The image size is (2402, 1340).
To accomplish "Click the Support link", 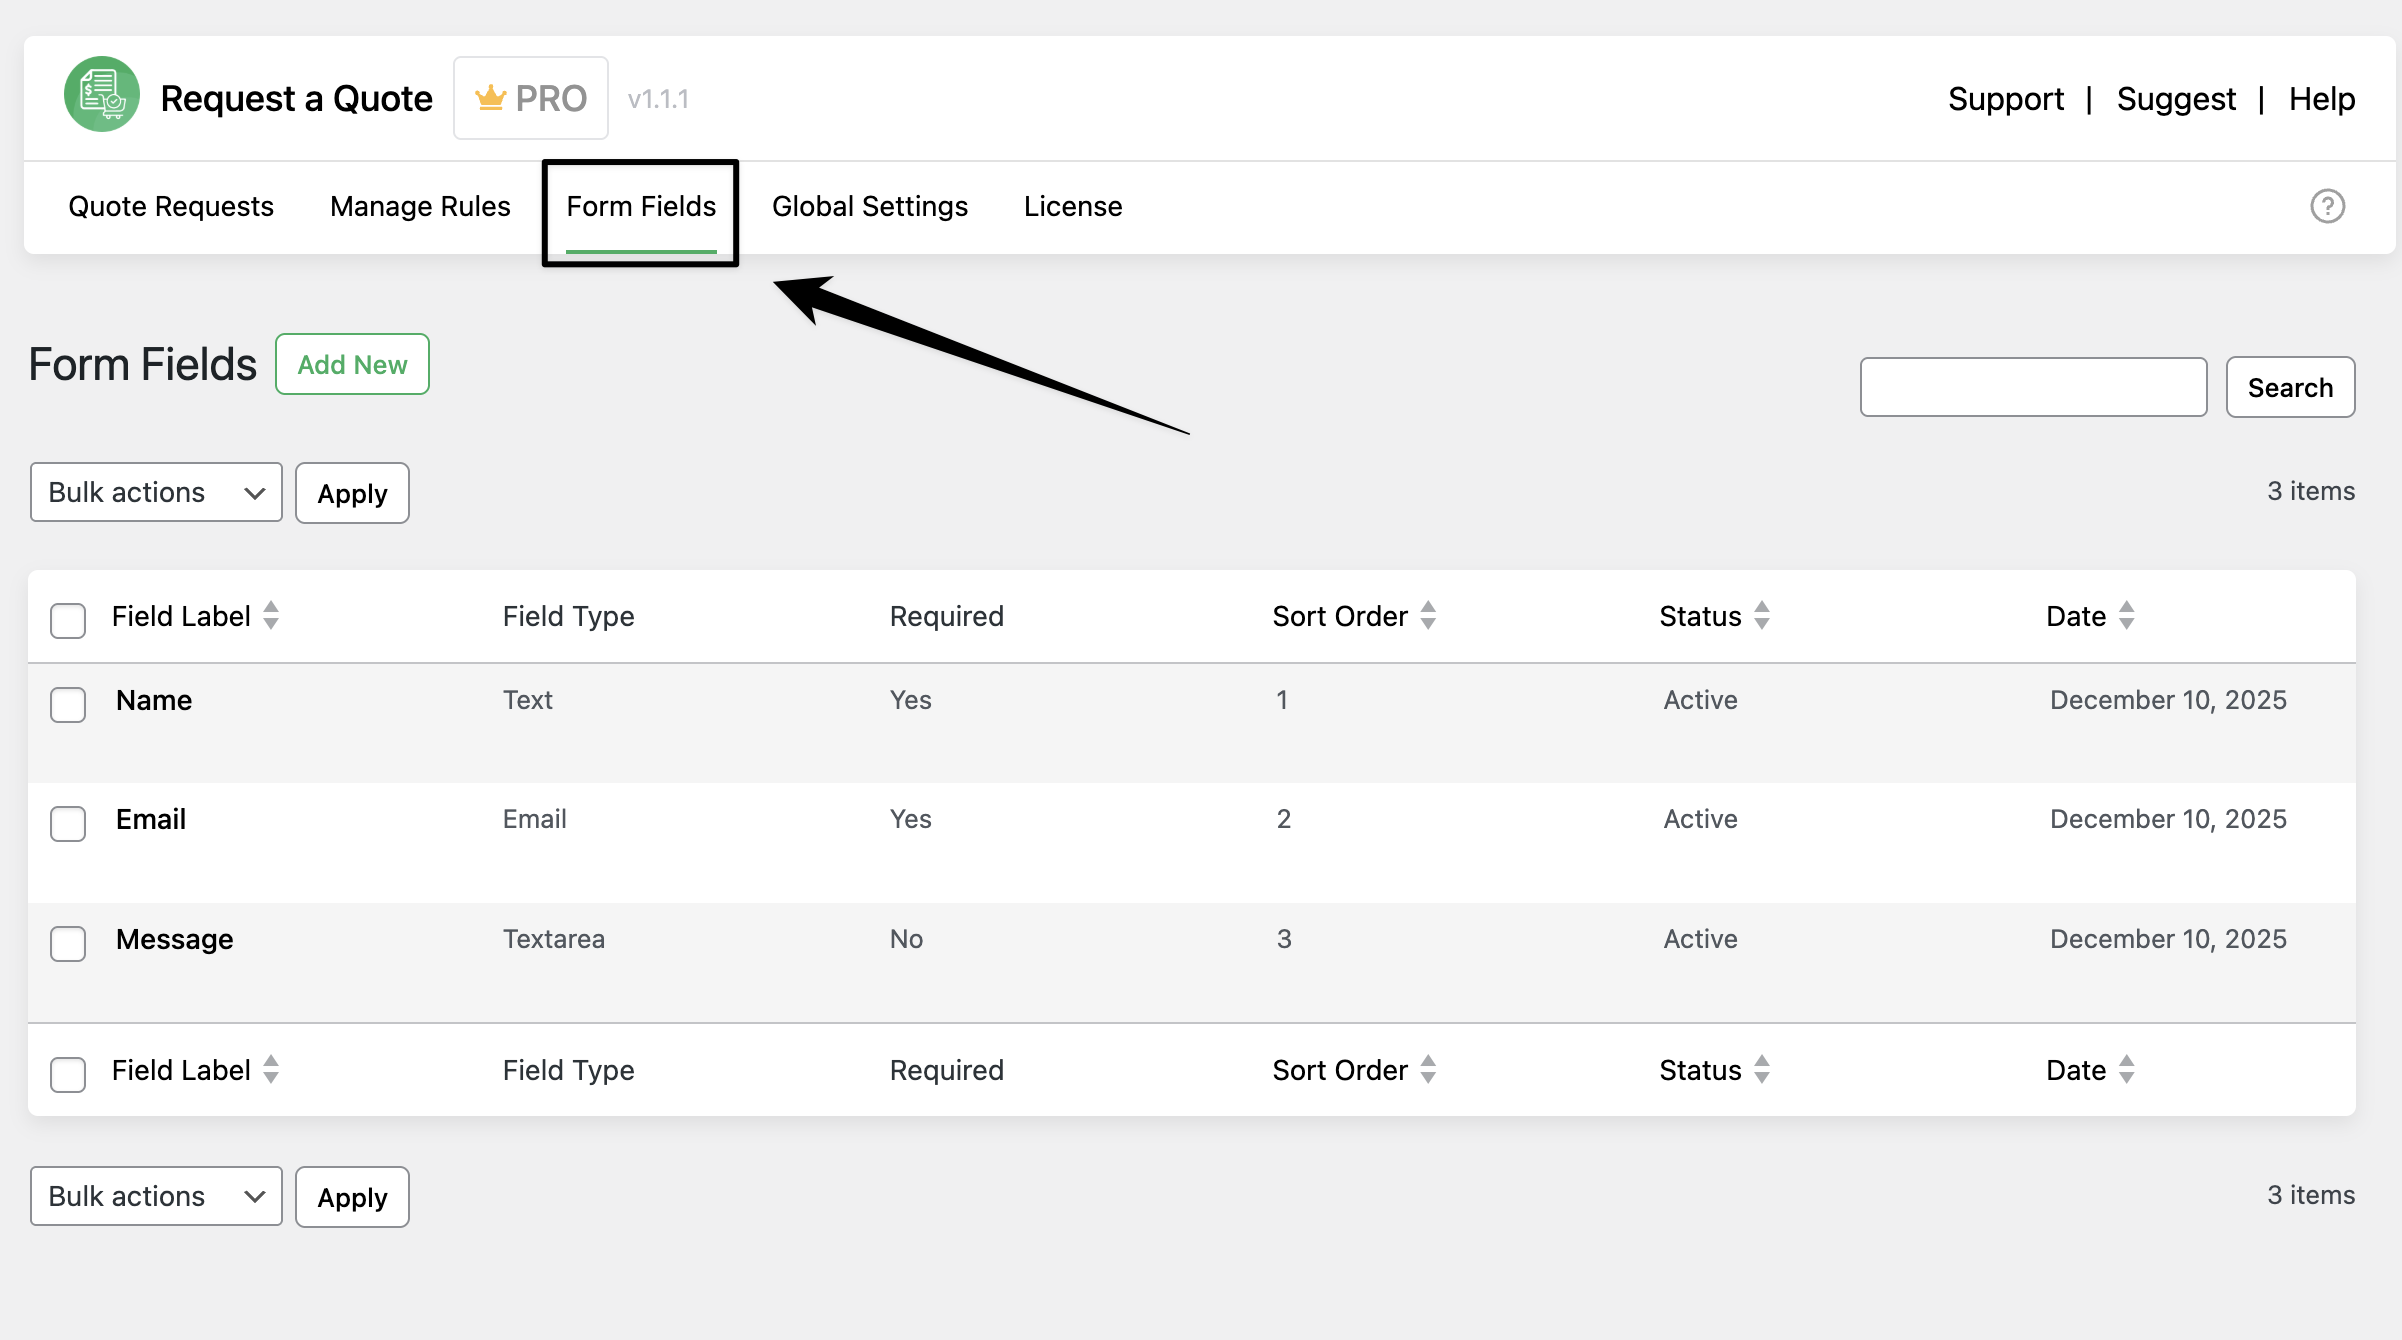I will click(x=2005, y=99).
